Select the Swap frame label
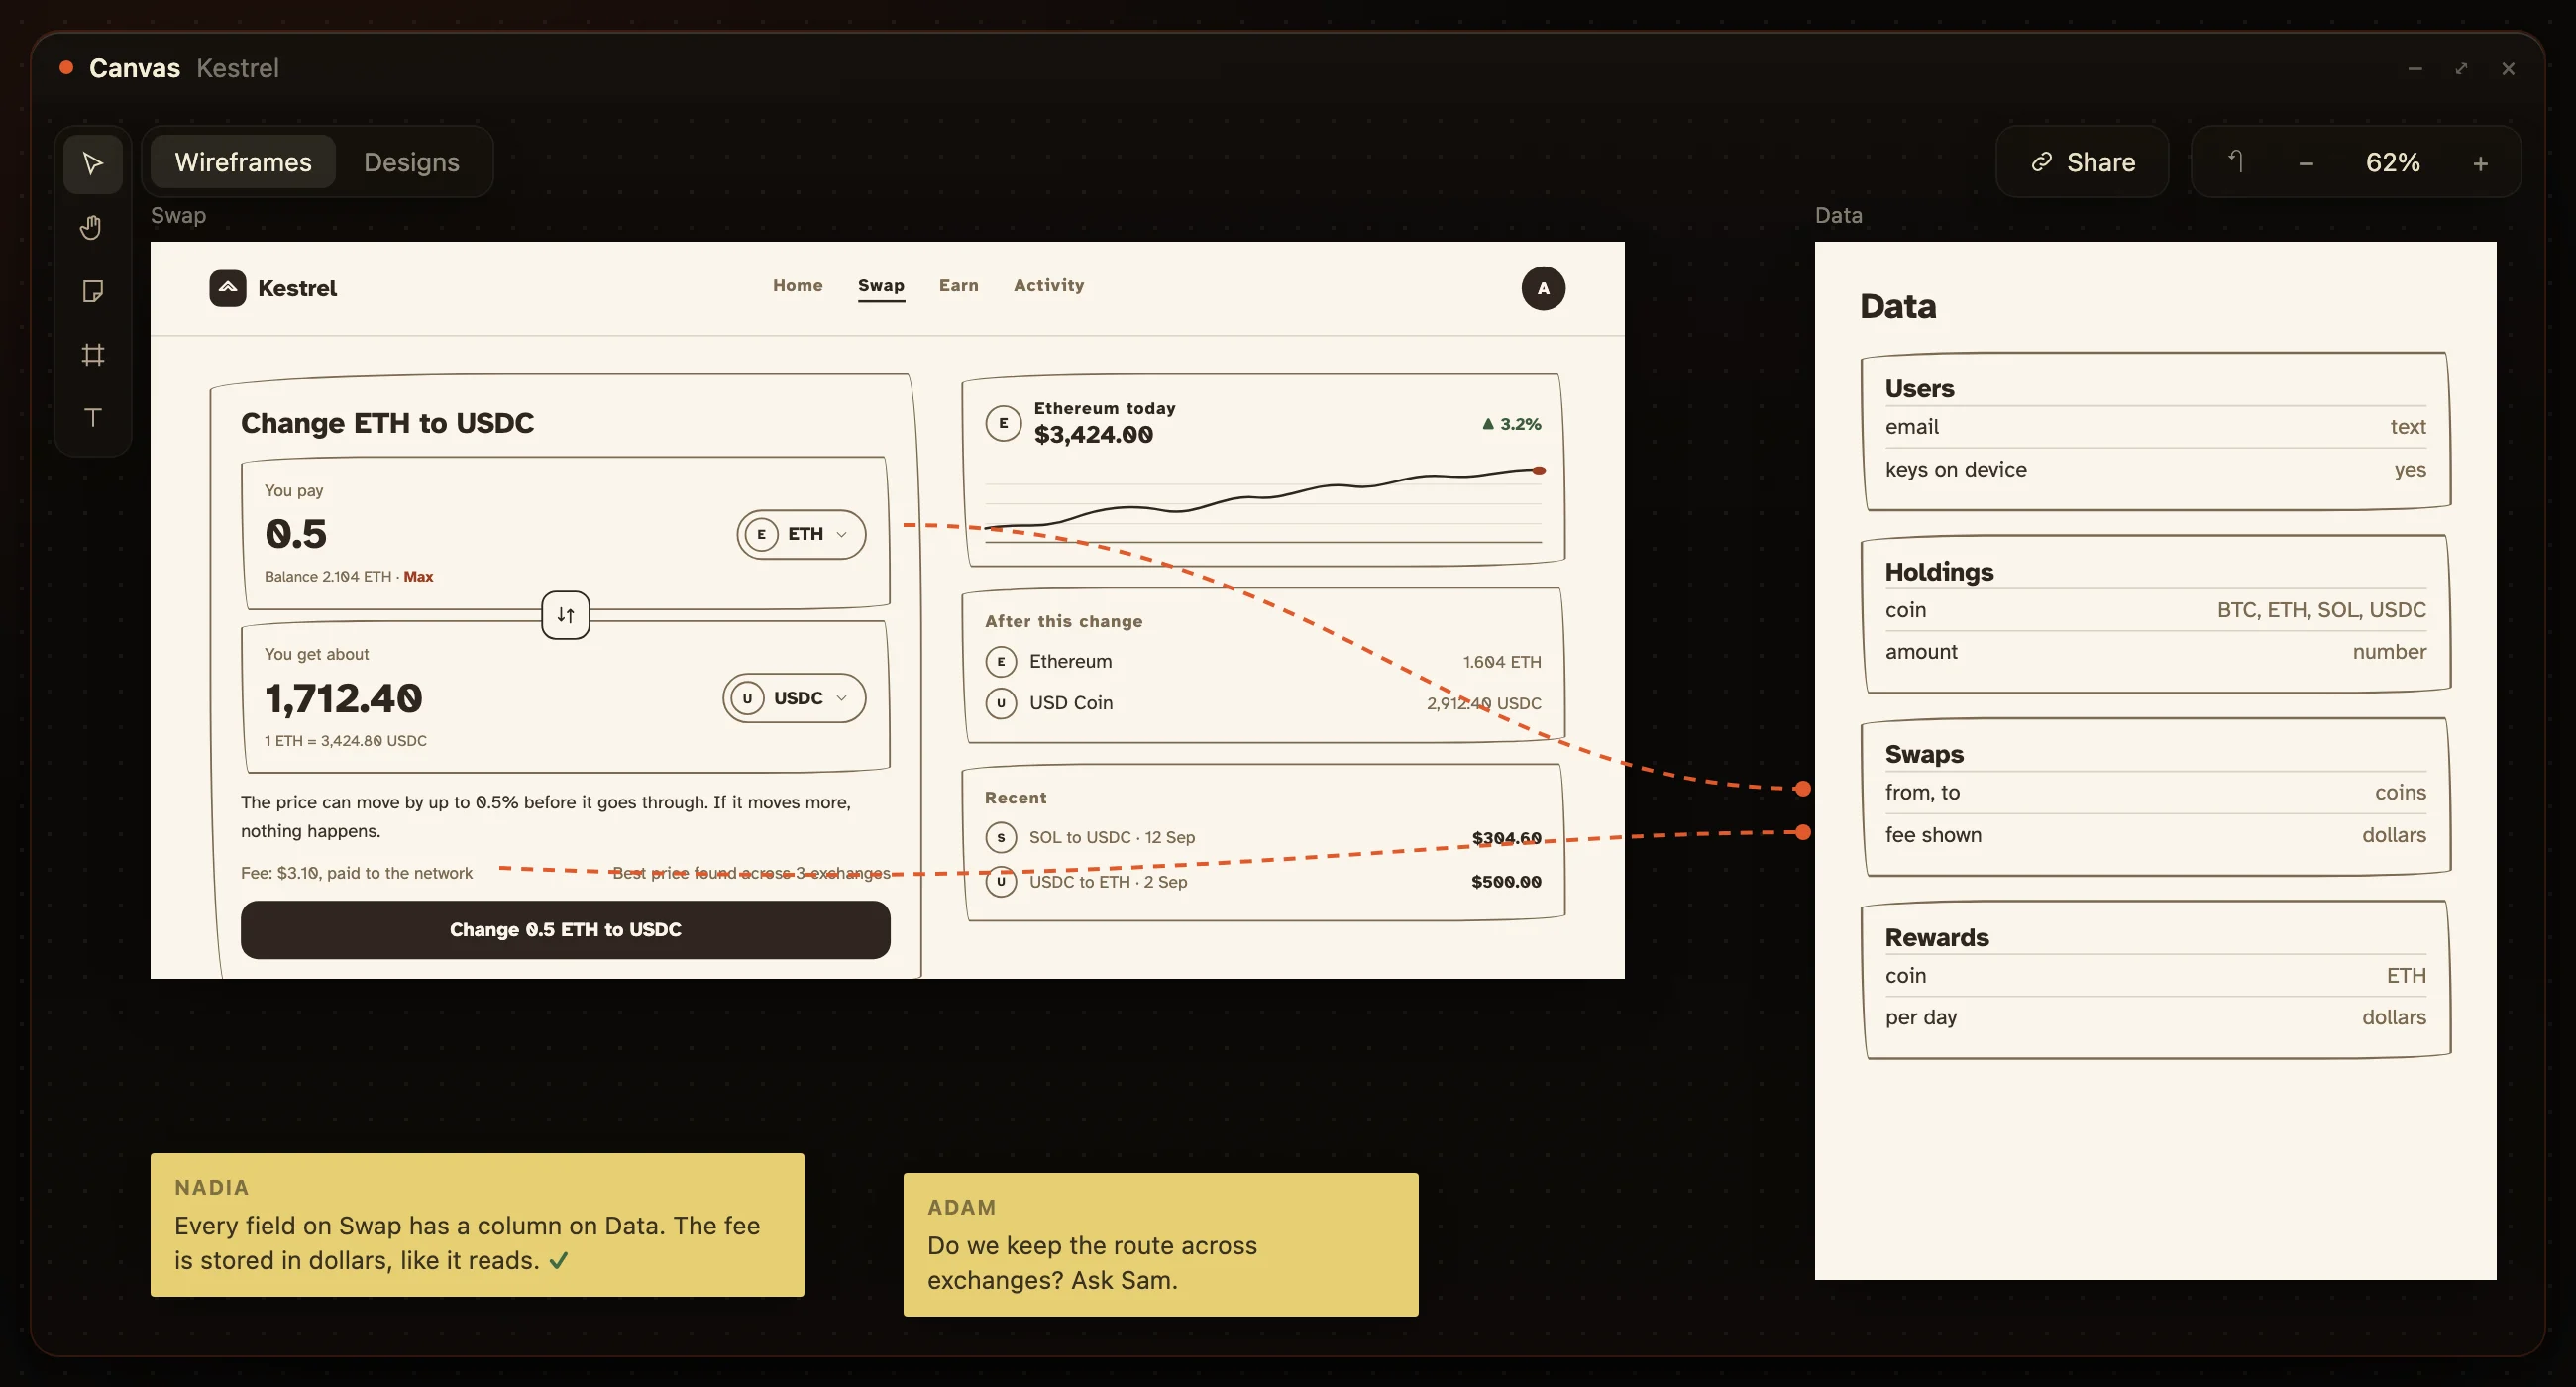2576x1387 pixels. tap(178, 215)
